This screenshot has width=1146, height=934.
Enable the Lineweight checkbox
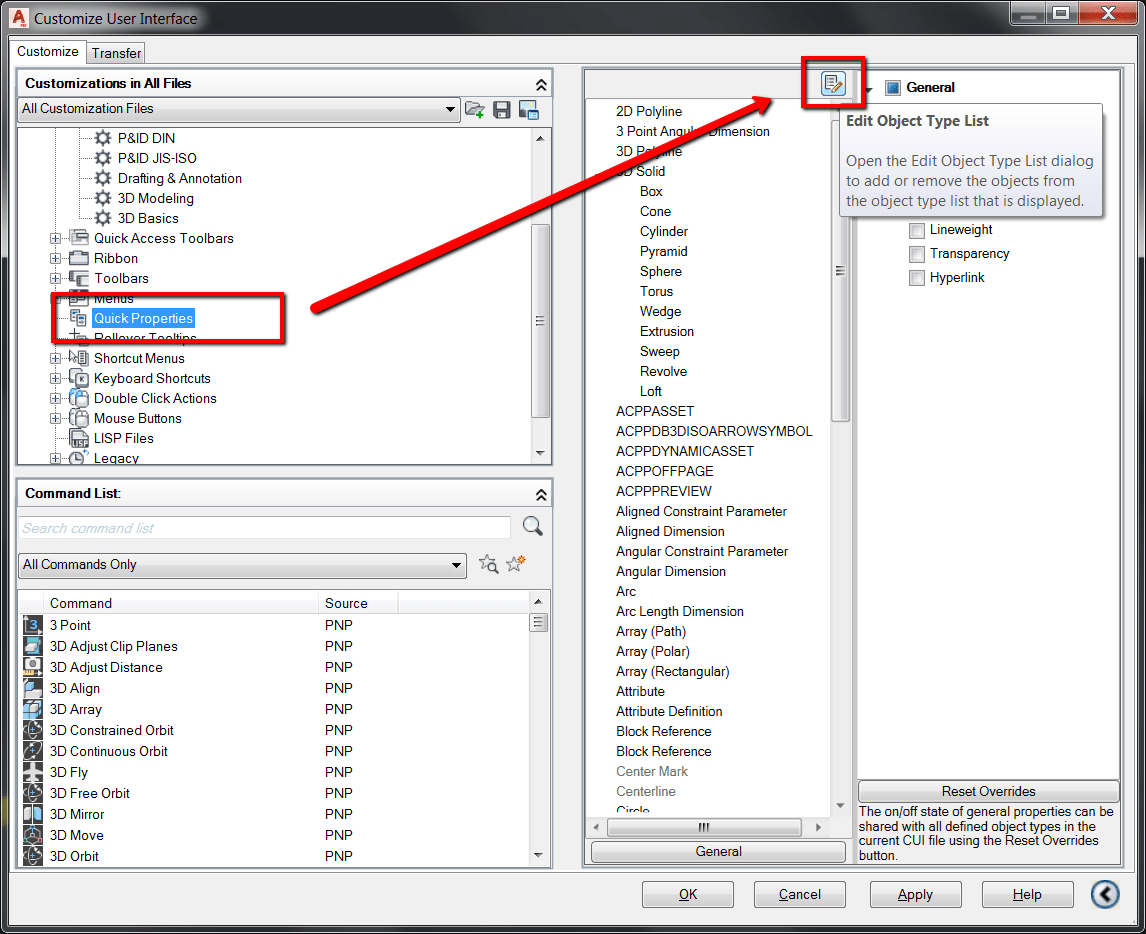point(916,230)
